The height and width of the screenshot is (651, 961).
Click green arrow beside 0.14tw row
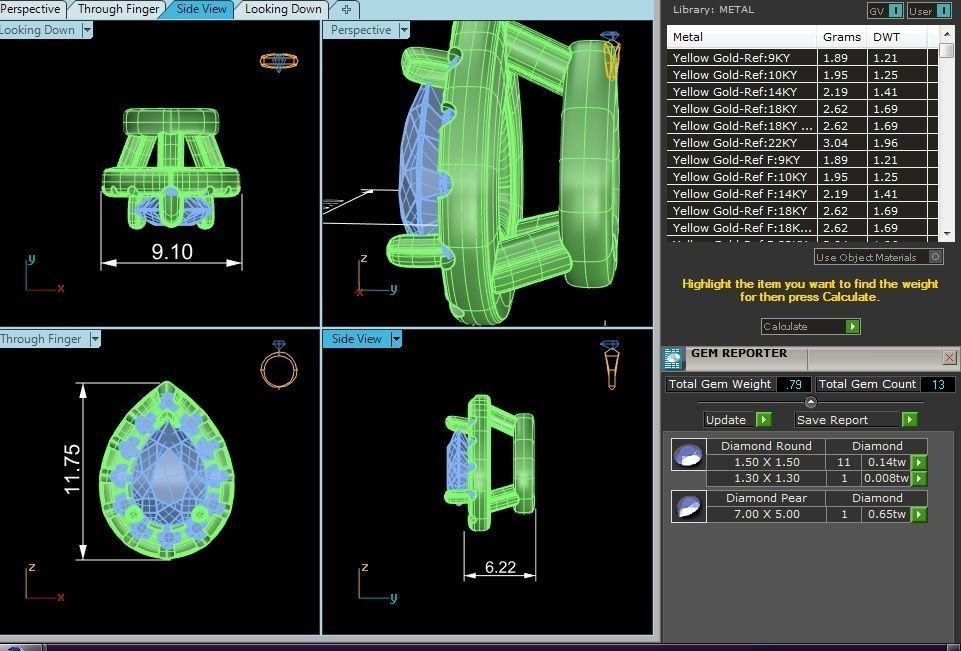[x=918, y=463]
